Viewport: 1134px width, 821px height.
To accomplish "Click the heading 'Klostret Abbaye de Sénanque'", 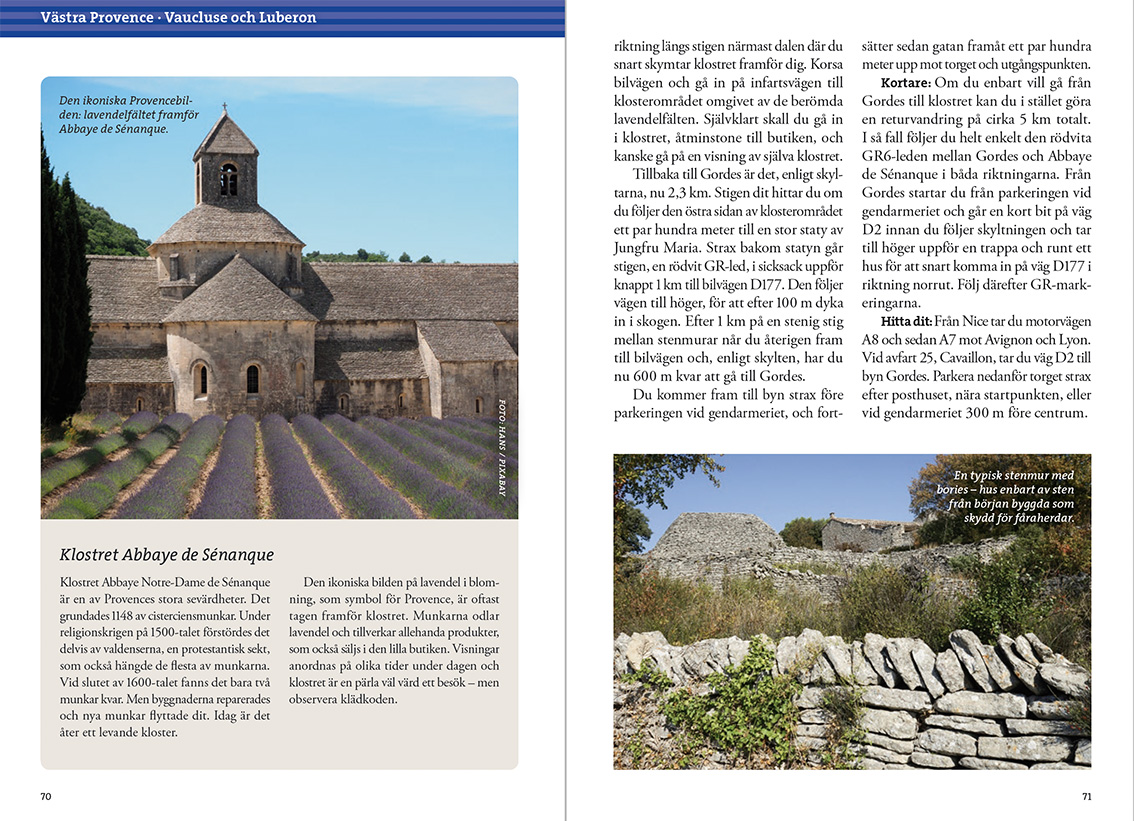I will [x=166, y=554].
